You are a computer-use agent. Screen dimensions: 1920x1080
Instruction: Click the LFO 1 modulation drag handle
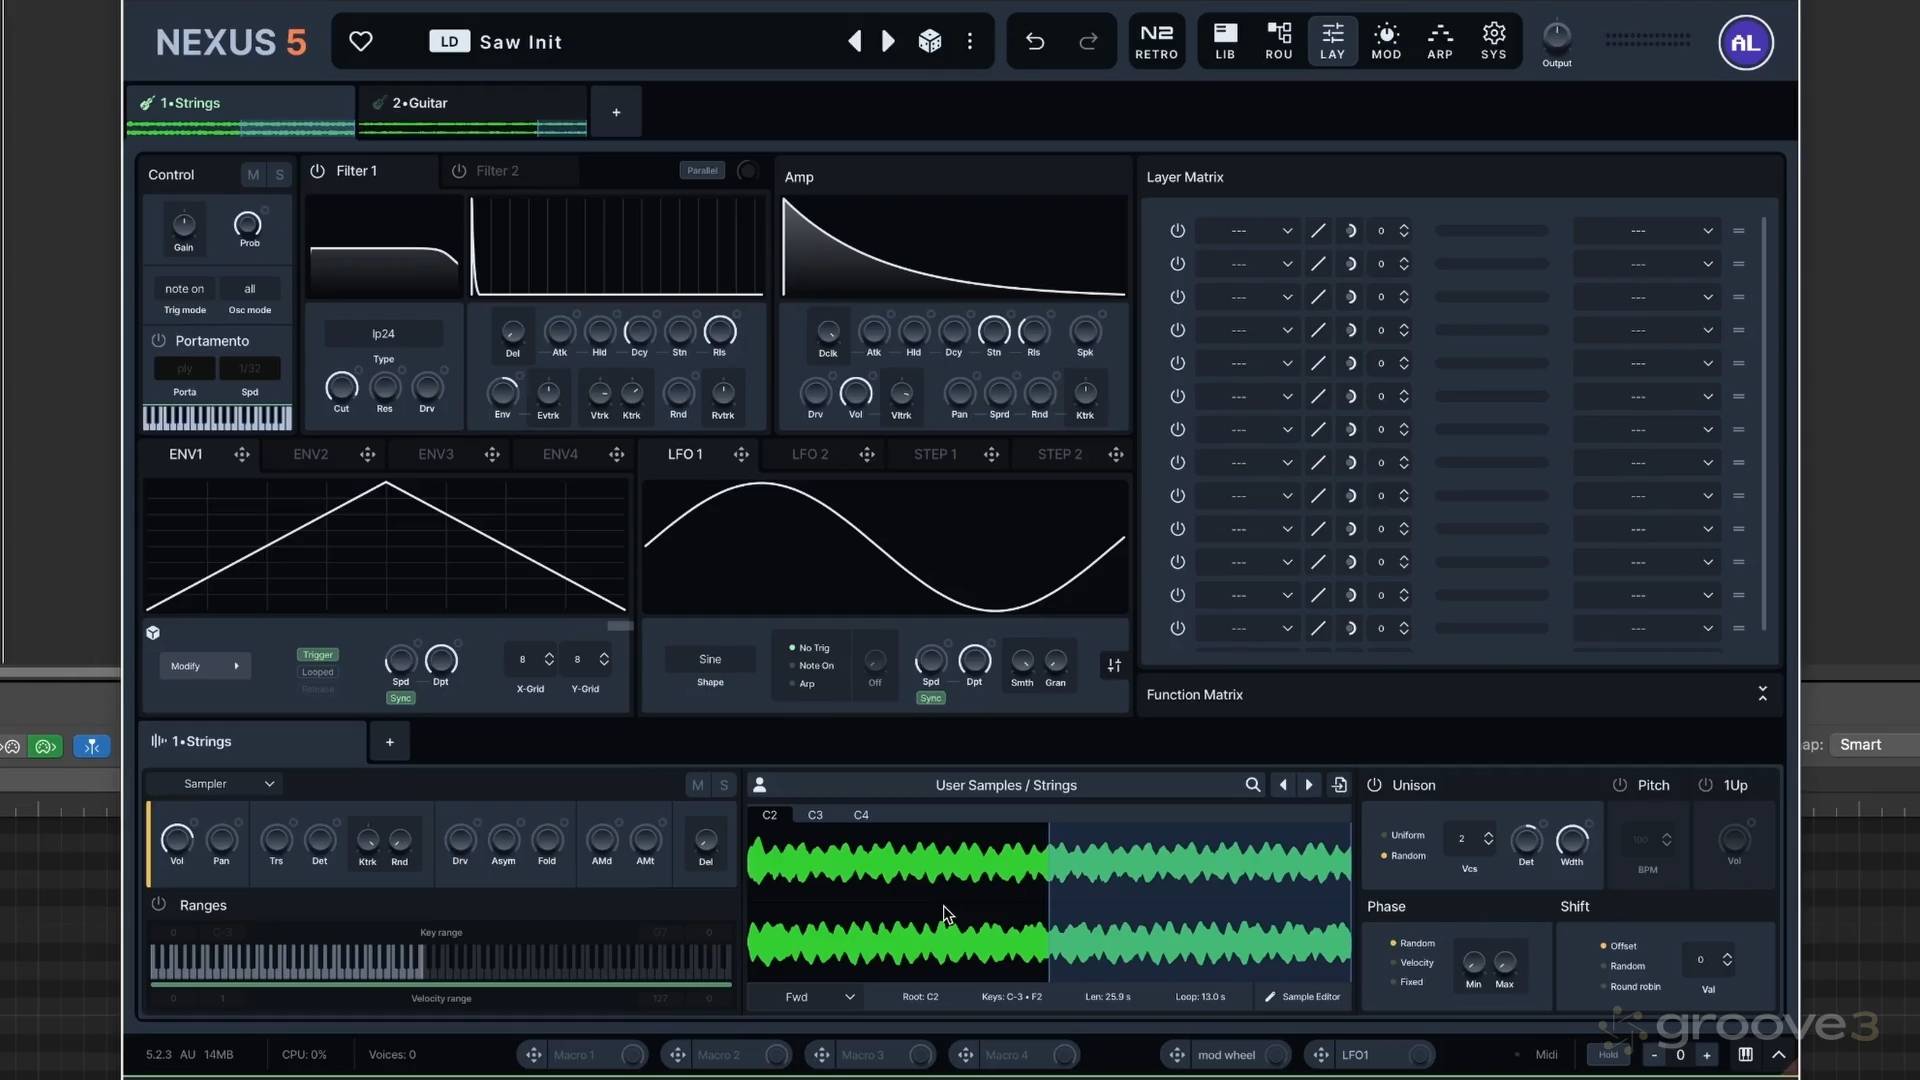(x=741, y=454)
